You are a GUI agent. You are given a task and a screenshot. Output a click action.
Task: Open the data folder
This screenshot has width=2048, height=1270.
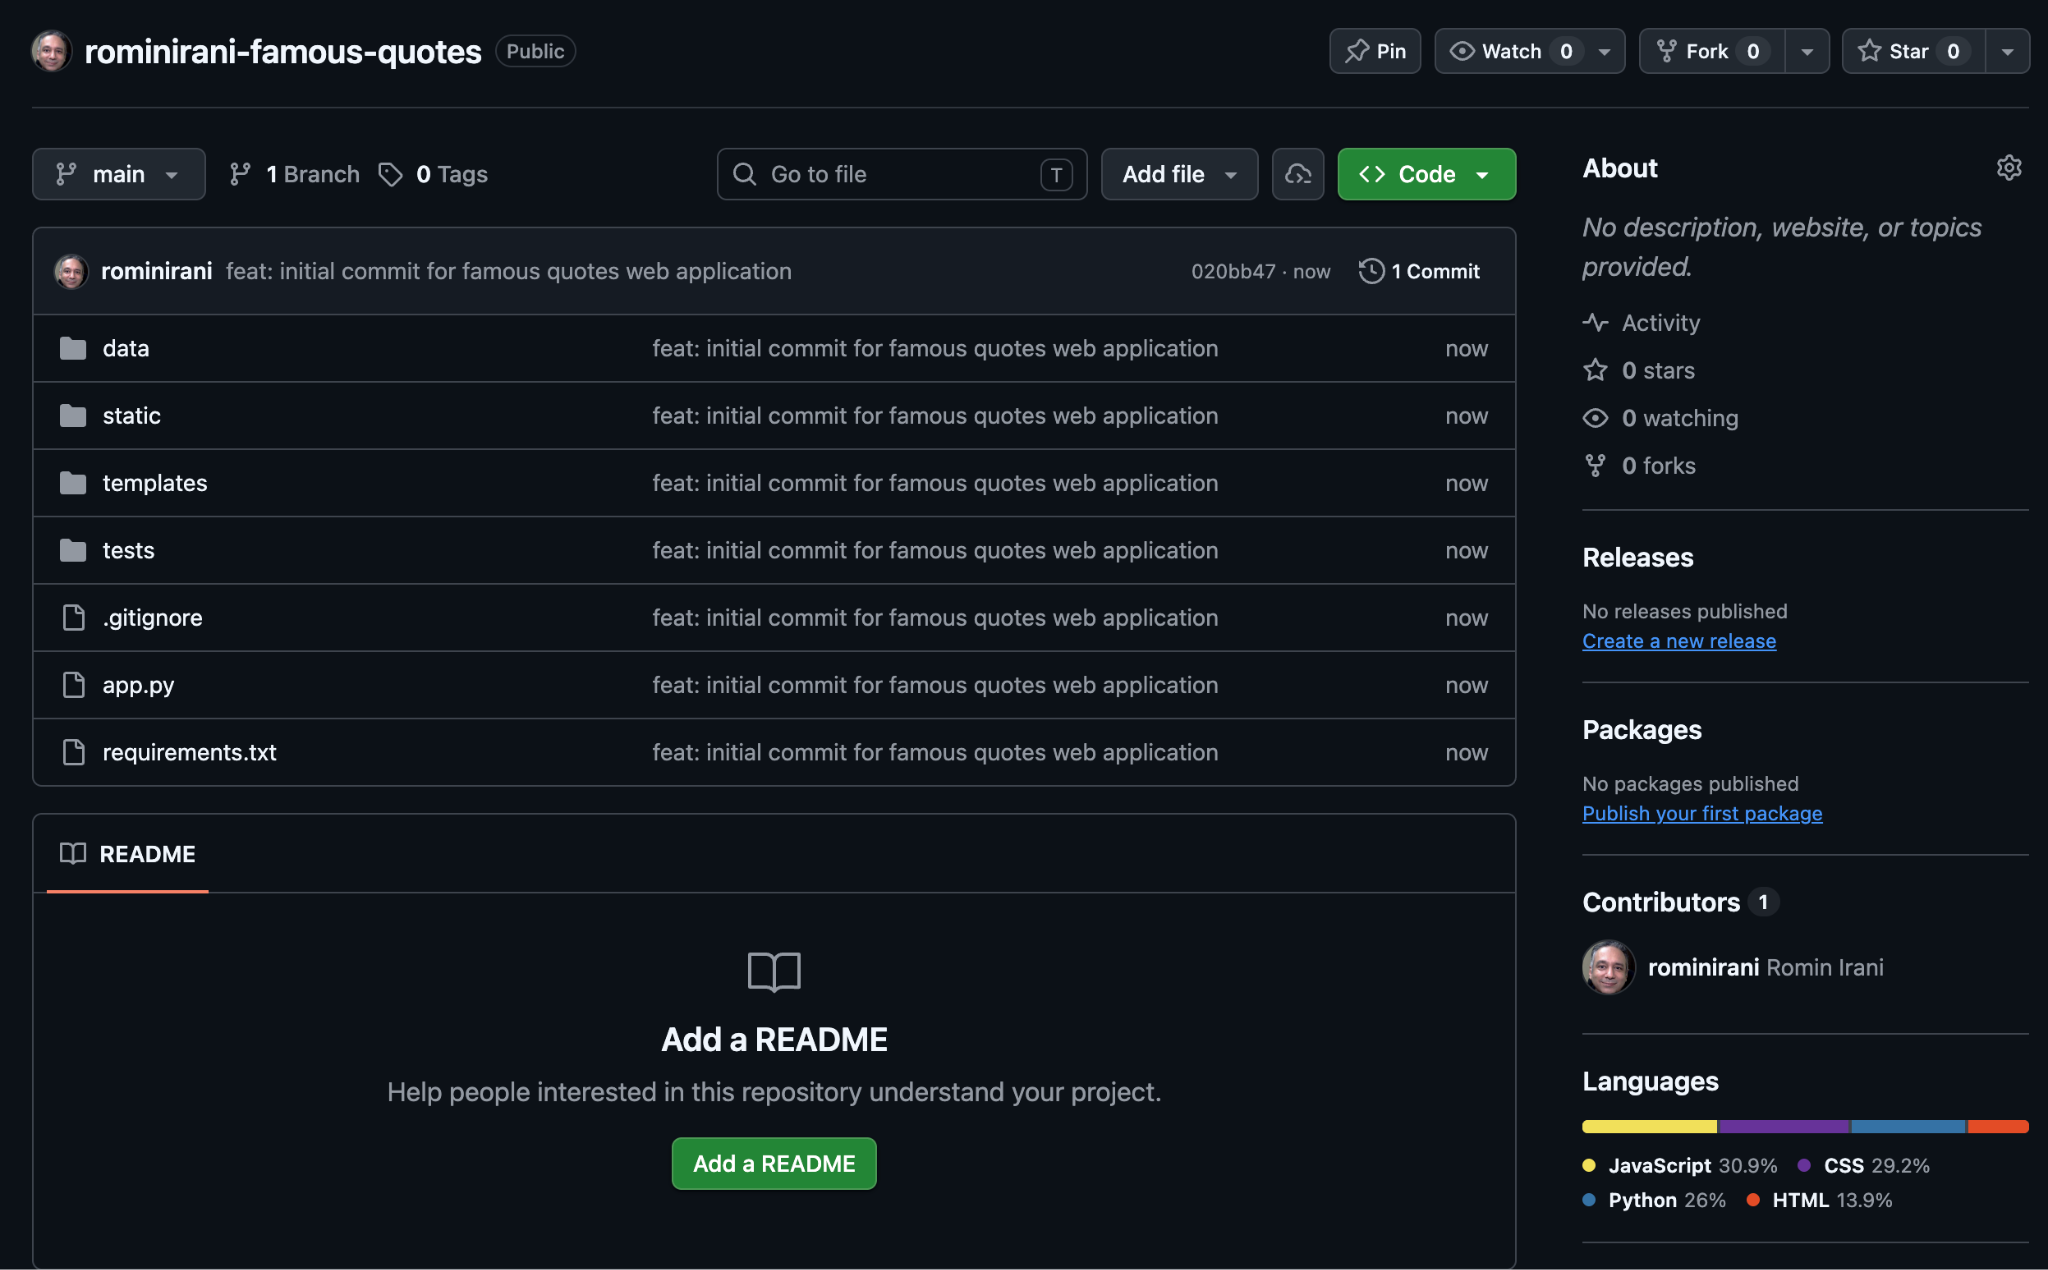tap(126, 348)
